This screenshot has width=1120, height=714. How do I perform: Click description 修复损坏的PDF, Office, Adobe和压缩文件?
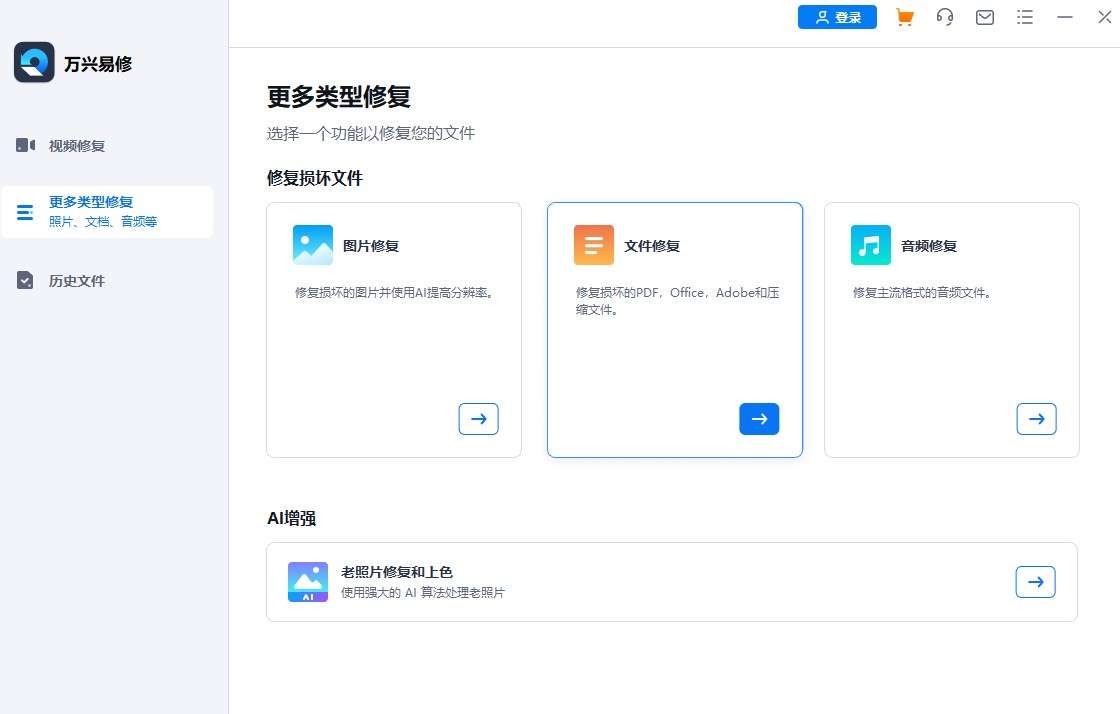point(678,301)
